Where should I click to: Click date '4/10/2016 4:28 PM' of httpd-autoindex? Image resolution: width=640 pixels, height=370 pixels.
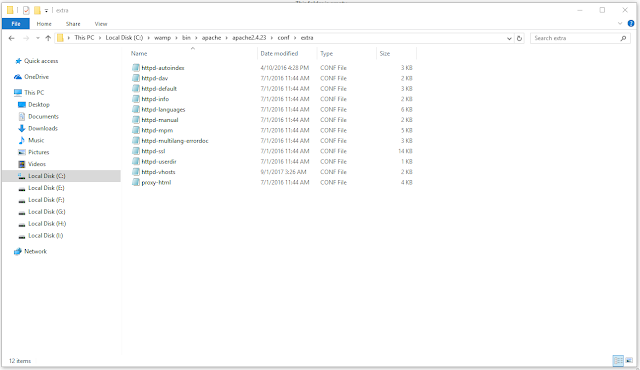click(x=284, y=68)
